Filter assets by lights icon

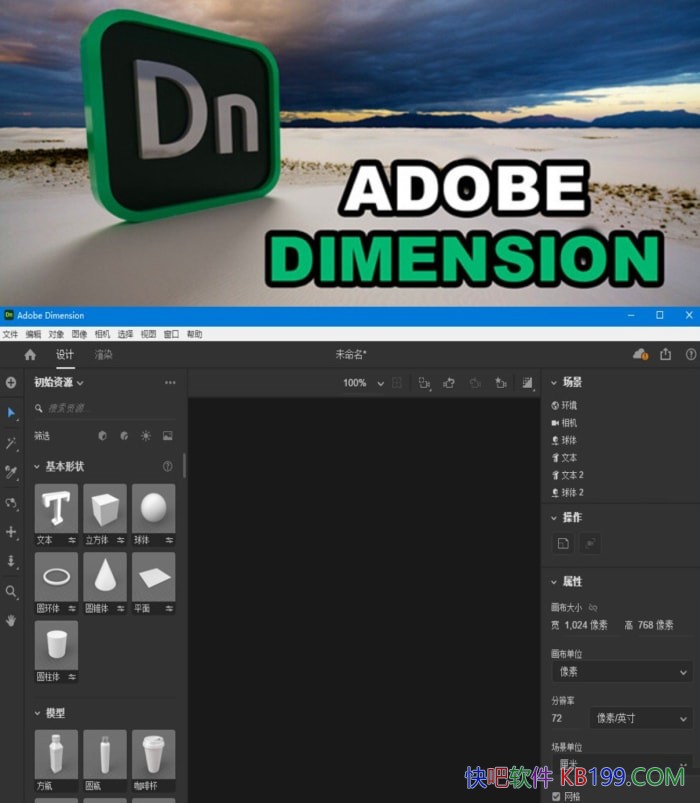(x=146, y=436)
